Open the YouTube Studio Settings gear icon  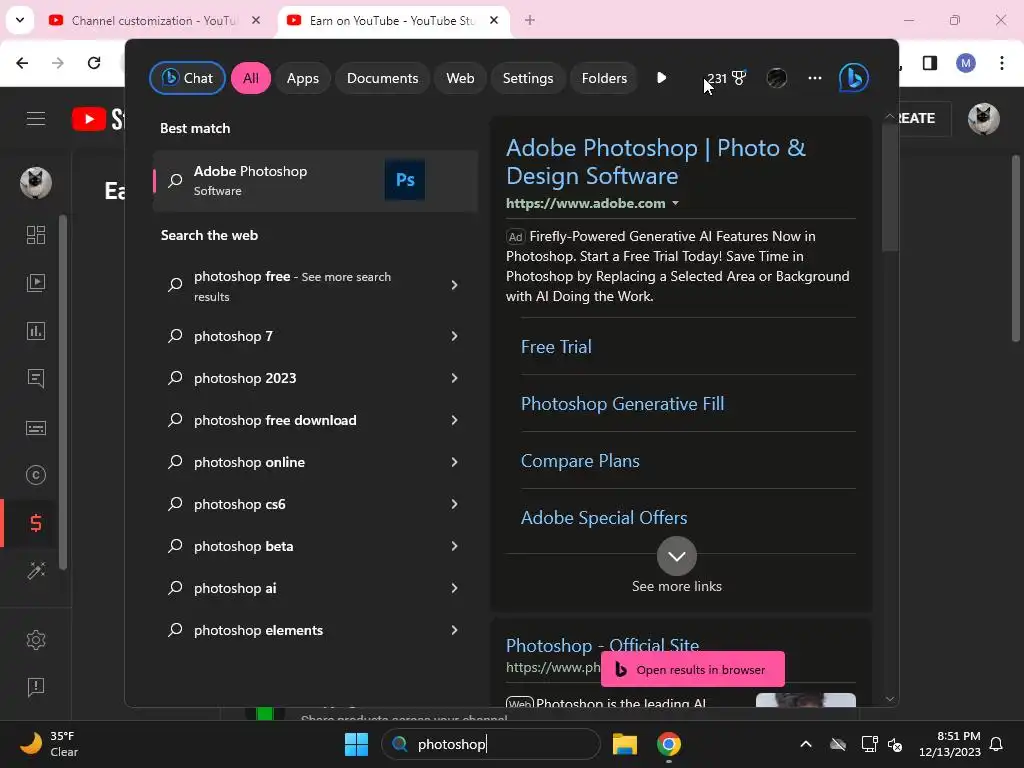click(36, 640)
